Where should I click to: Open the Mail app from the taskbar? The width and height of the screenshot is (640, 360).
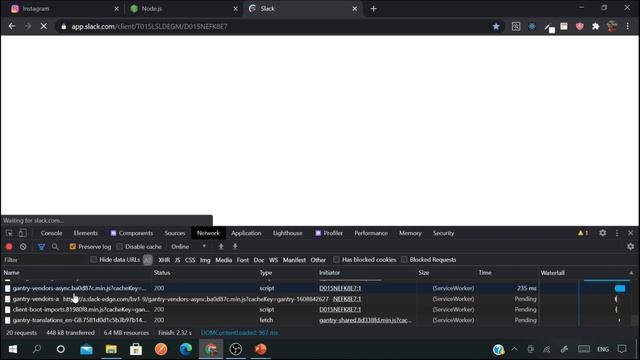(x=86, y=349)
